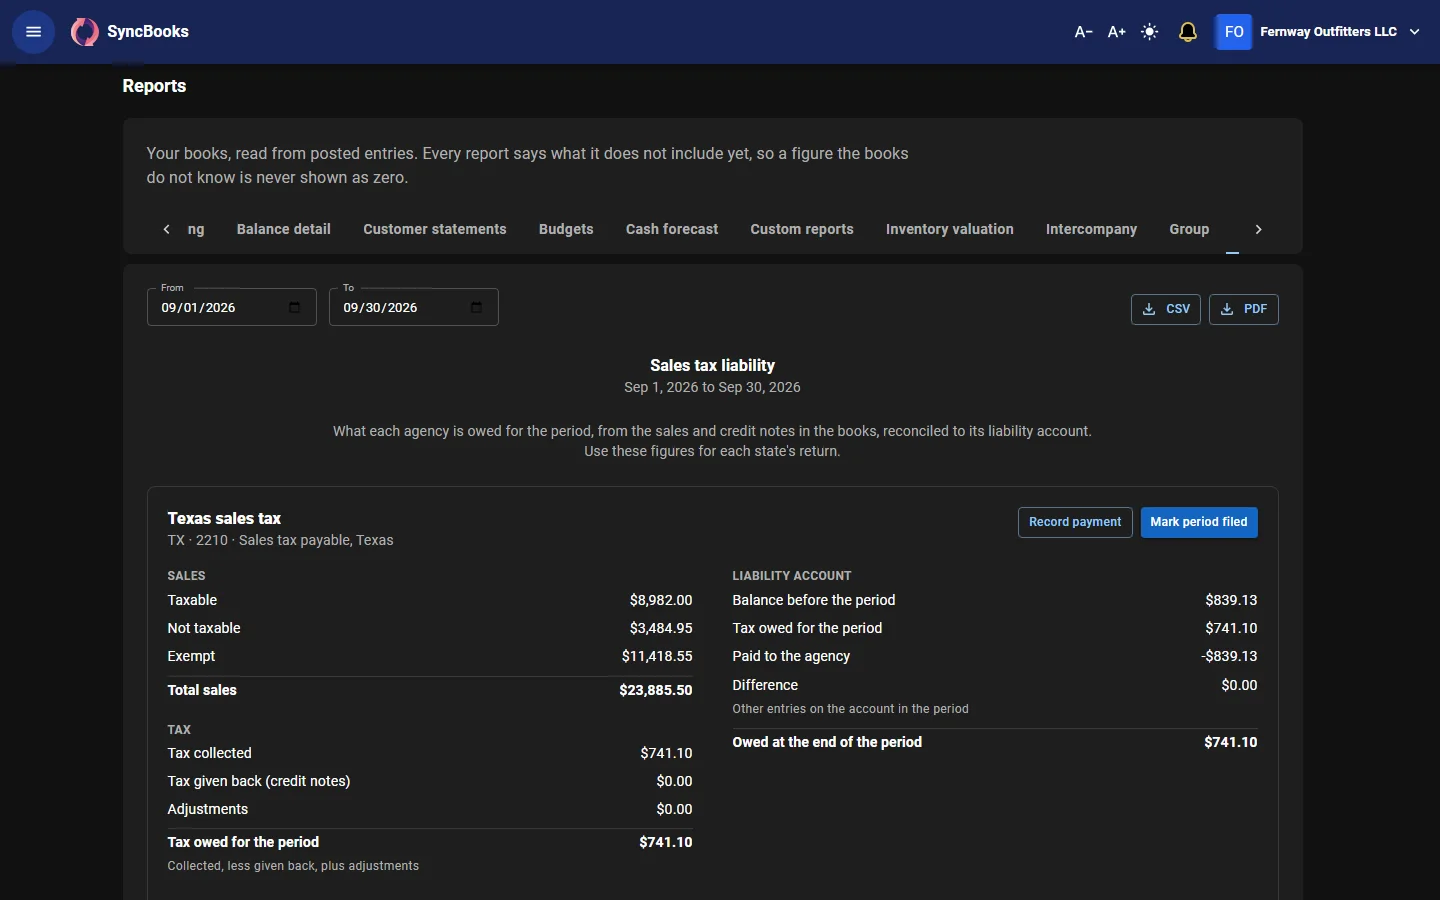The width and height of the screenshot is (1440, 900).
Task: Export the report as PDF
Action: [1244, 309]
